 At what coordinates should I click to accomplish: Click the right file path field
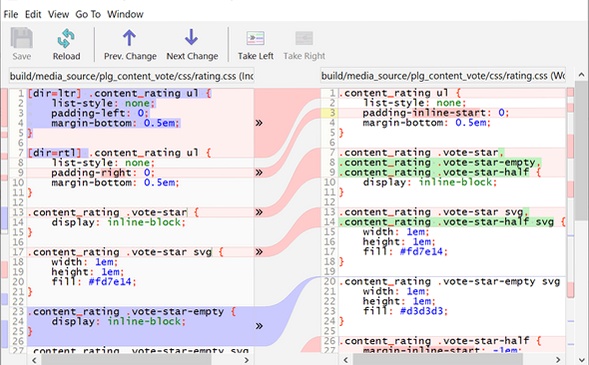pos(443,76)
